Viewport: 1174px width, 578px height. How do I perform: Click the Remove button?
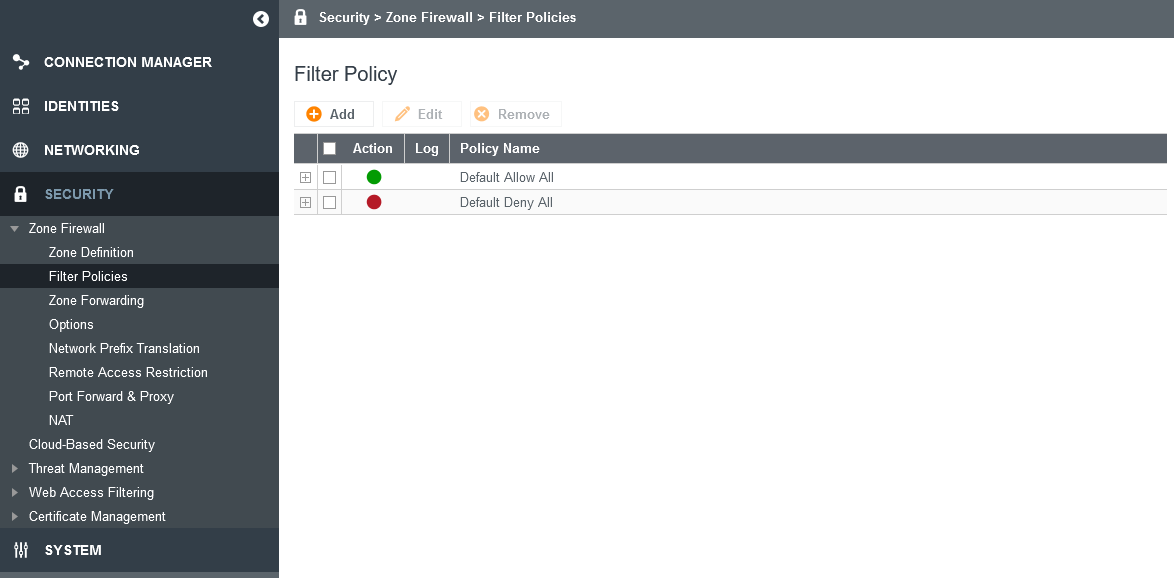516,114
